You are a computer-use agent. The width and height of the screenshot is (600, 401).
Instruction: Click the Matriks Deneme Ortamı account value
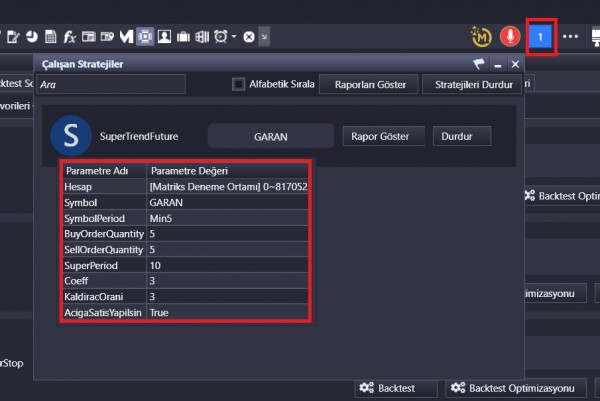coord(228,187)
